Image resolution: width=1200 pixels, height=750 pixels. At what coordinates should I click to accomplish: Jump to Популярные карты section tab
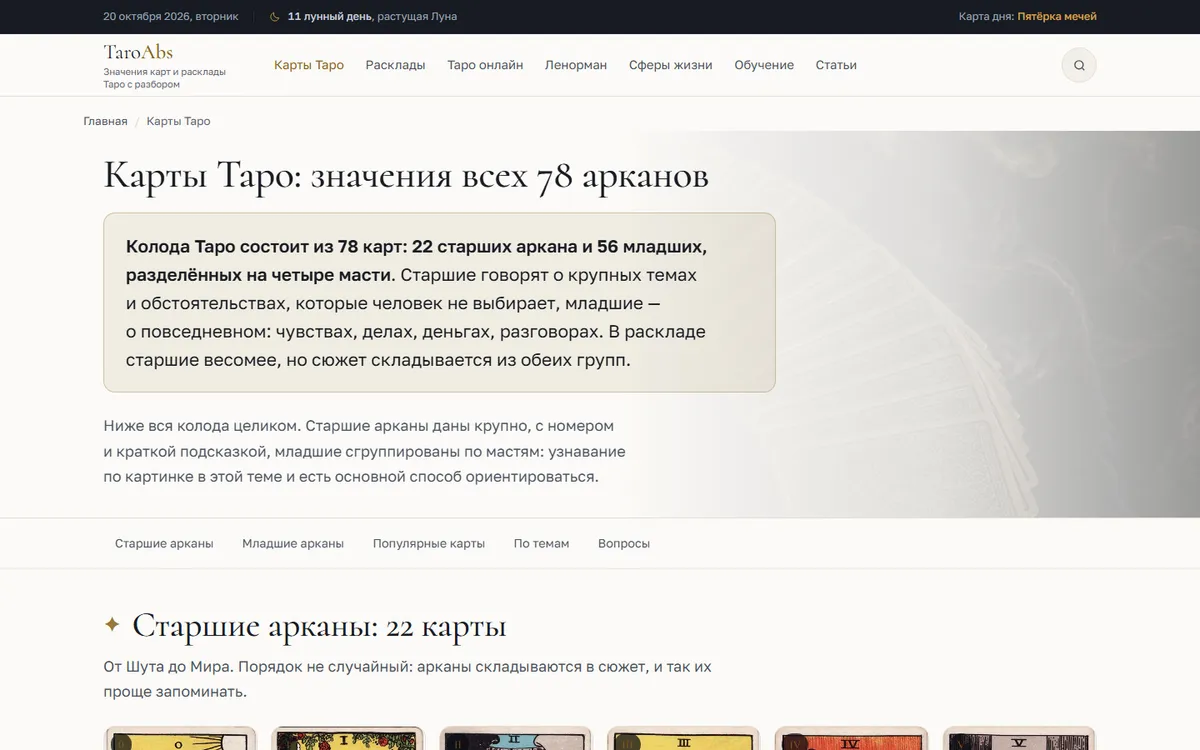point(429,544)
